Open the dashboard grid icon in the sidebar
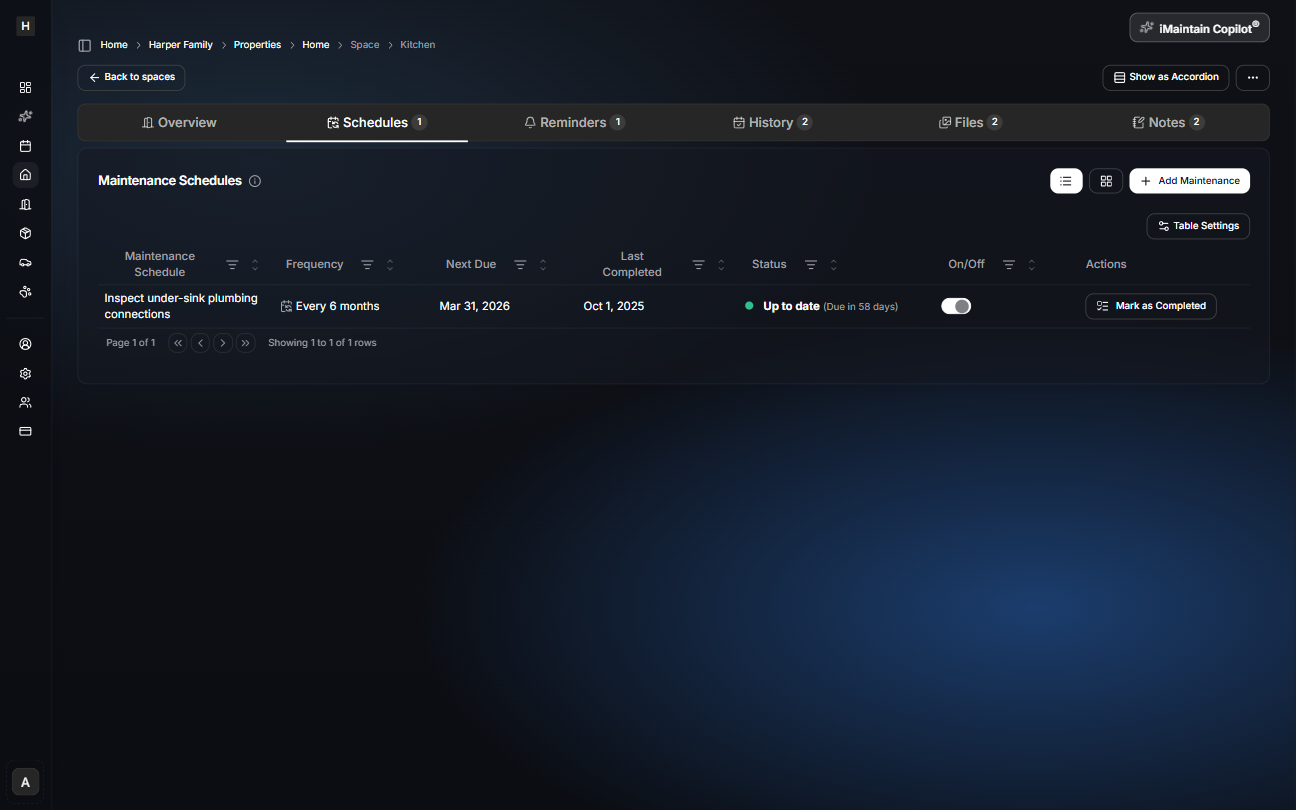Image resolution: width=1296 pixels, height=810 pixels. pos(25,87)
